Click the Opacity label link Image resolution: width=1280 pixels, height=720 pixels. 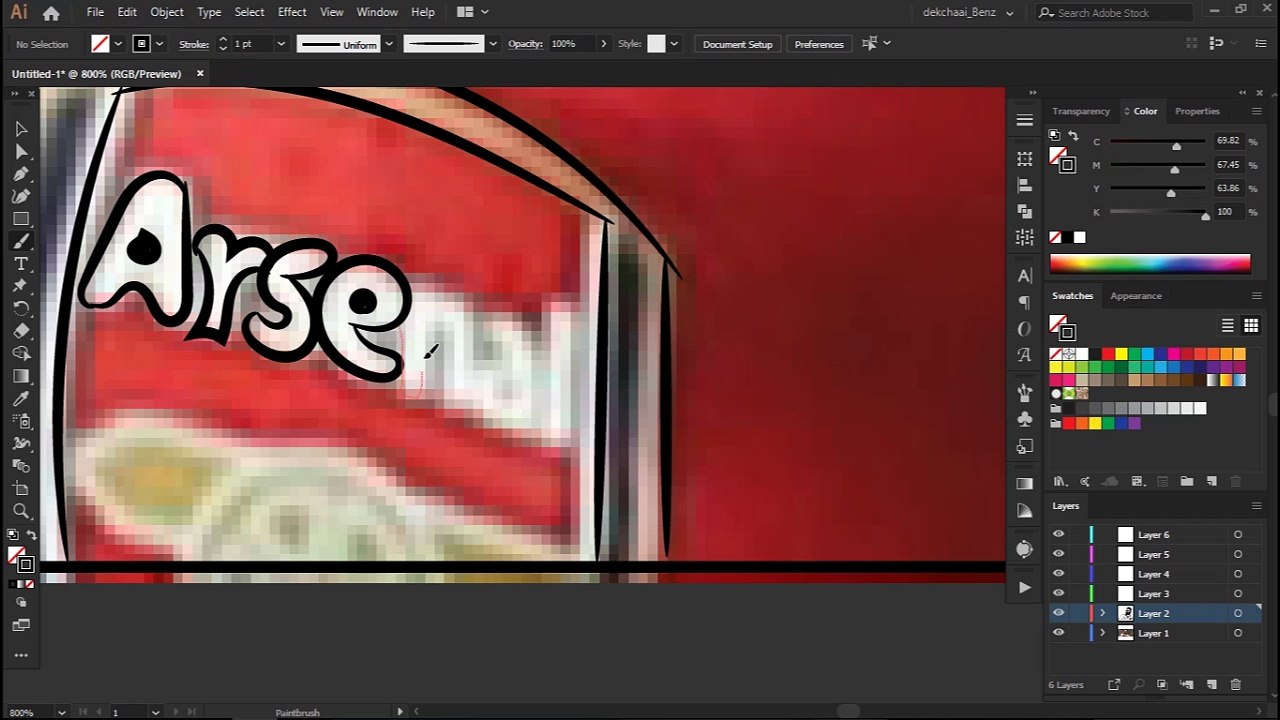pos(525,44)
